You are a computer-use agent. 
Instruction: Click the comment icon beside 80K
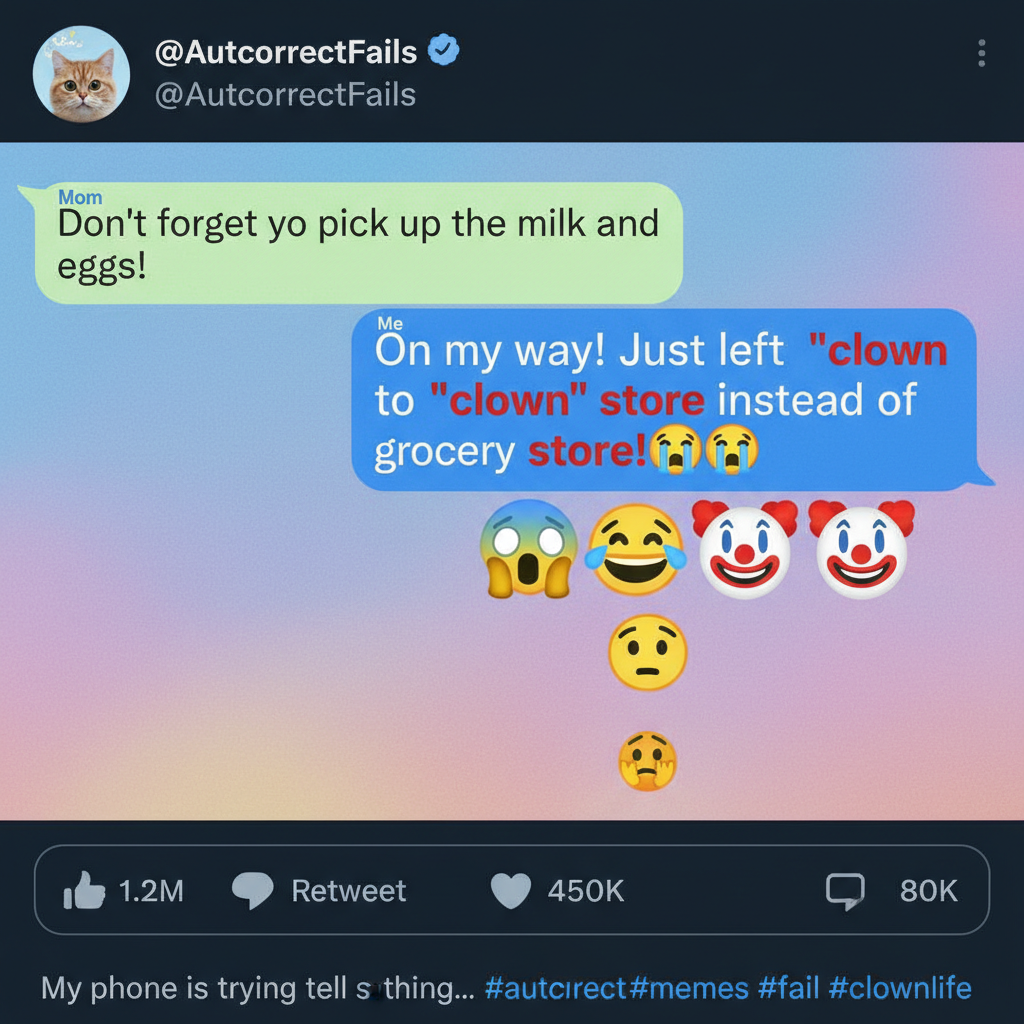pos(845,890)
